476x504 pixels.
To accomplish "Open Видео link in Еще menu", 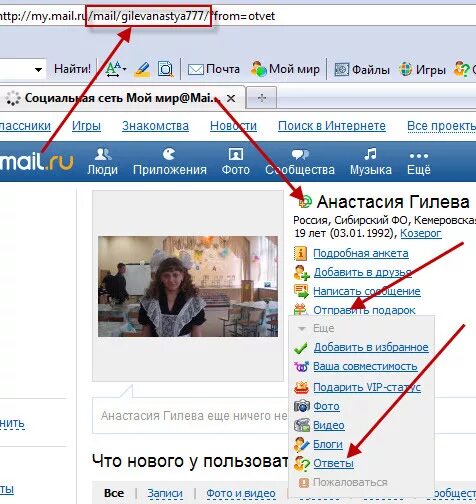I will tap(329, 425).
